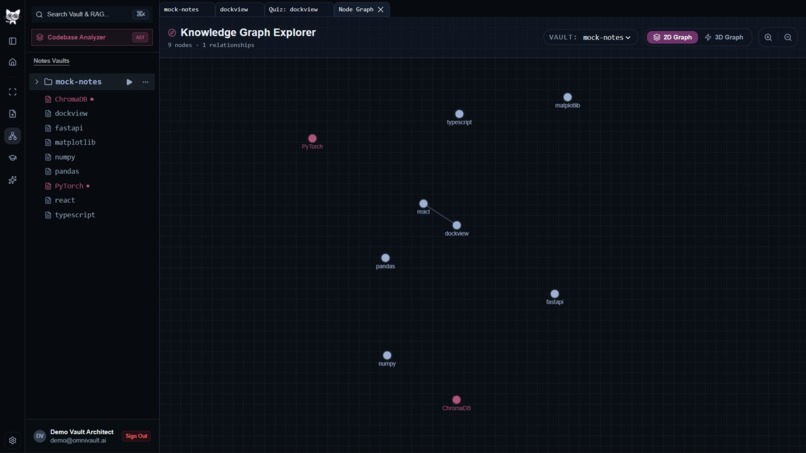Screen dimensions: 806x453
Task: Switch to 2D Graph view
Action: (672, 38)
